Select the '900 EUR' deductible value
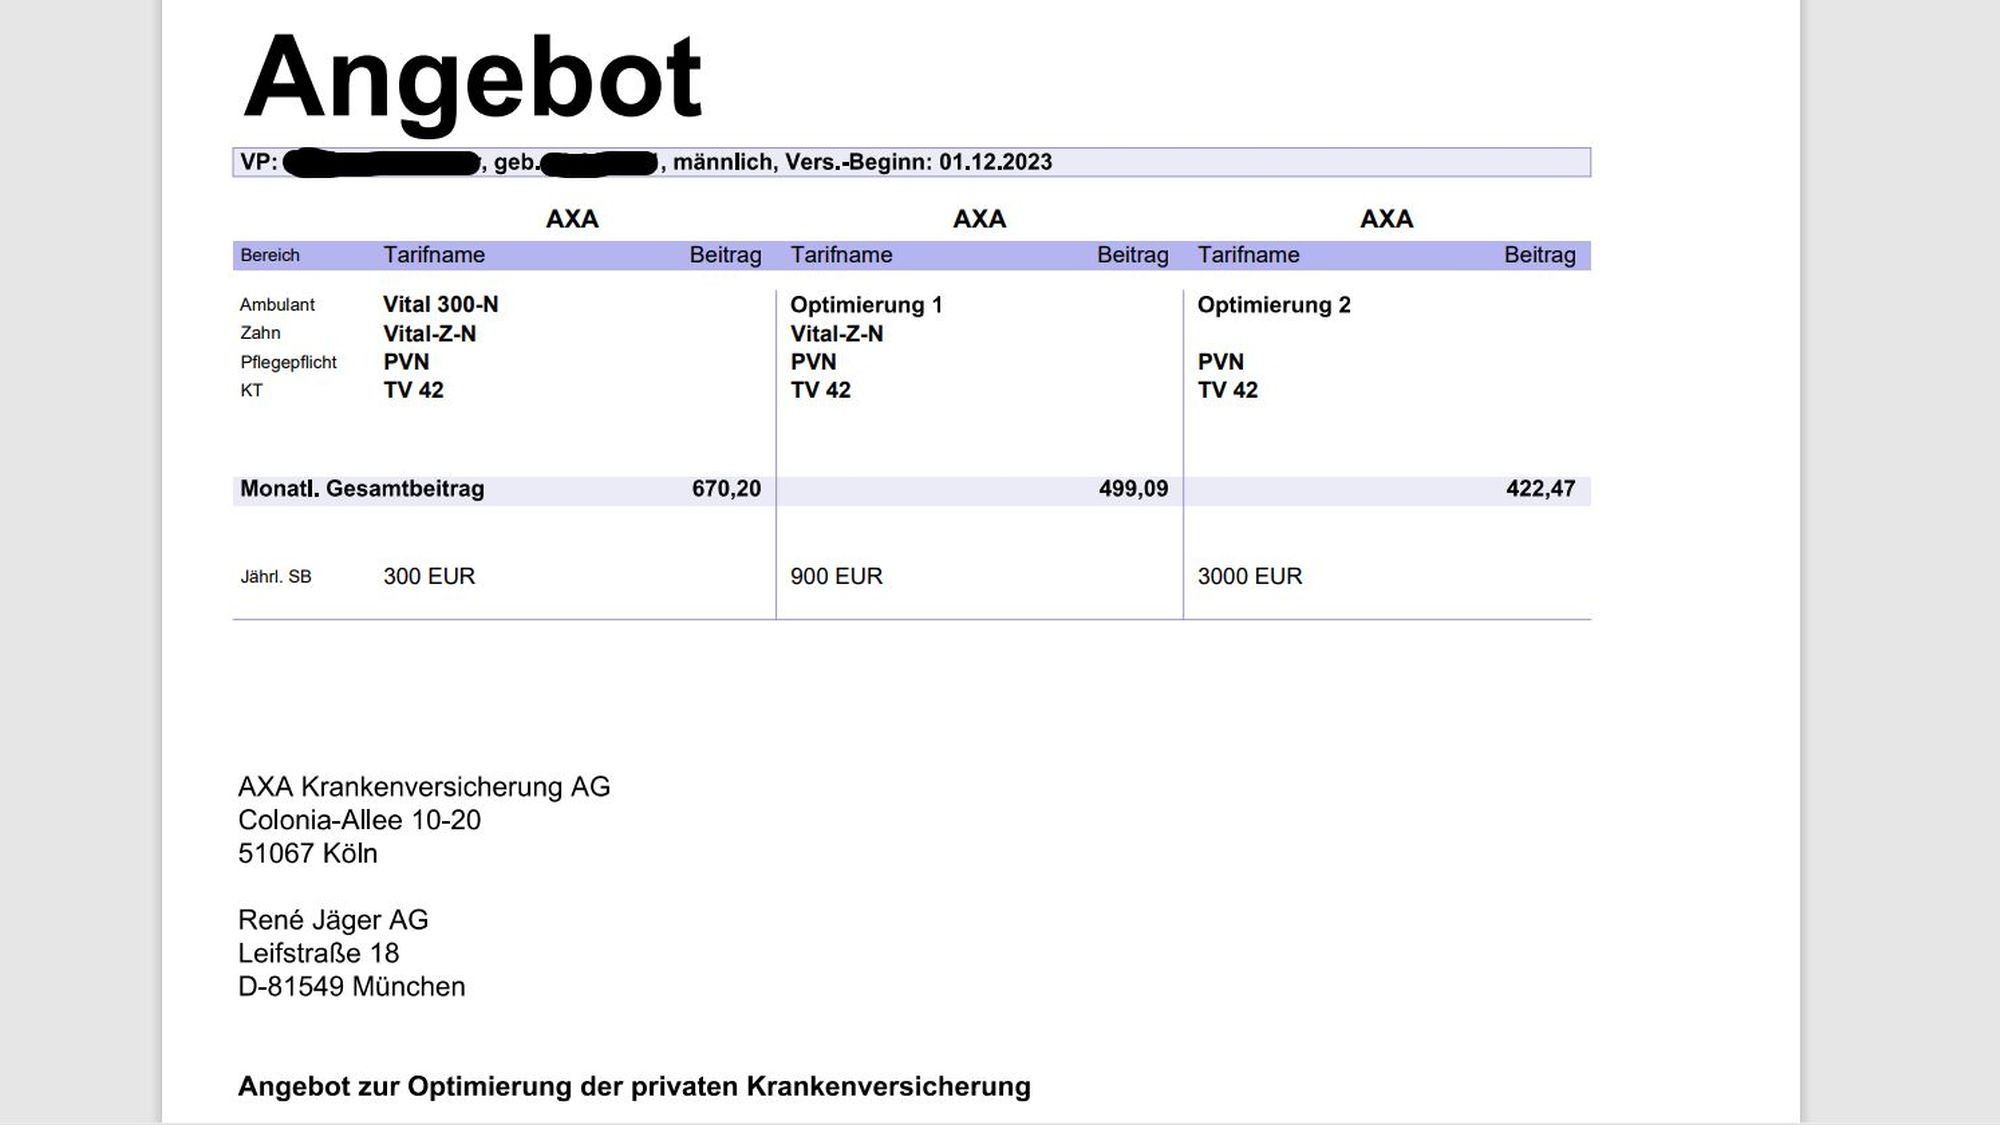The image size is (2000, 1125). tap(836, 576)
